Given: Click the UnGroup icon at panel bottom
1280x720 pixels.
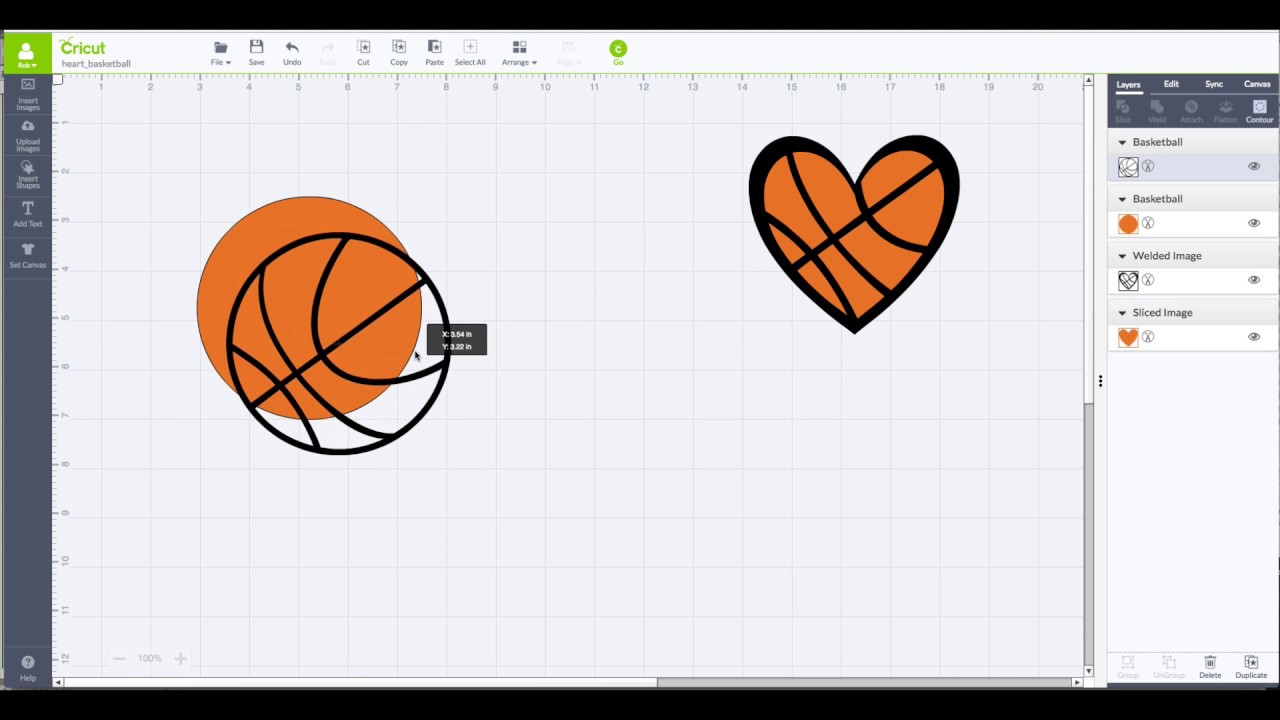Looking at the screenshot, I should coord(1168,667).
